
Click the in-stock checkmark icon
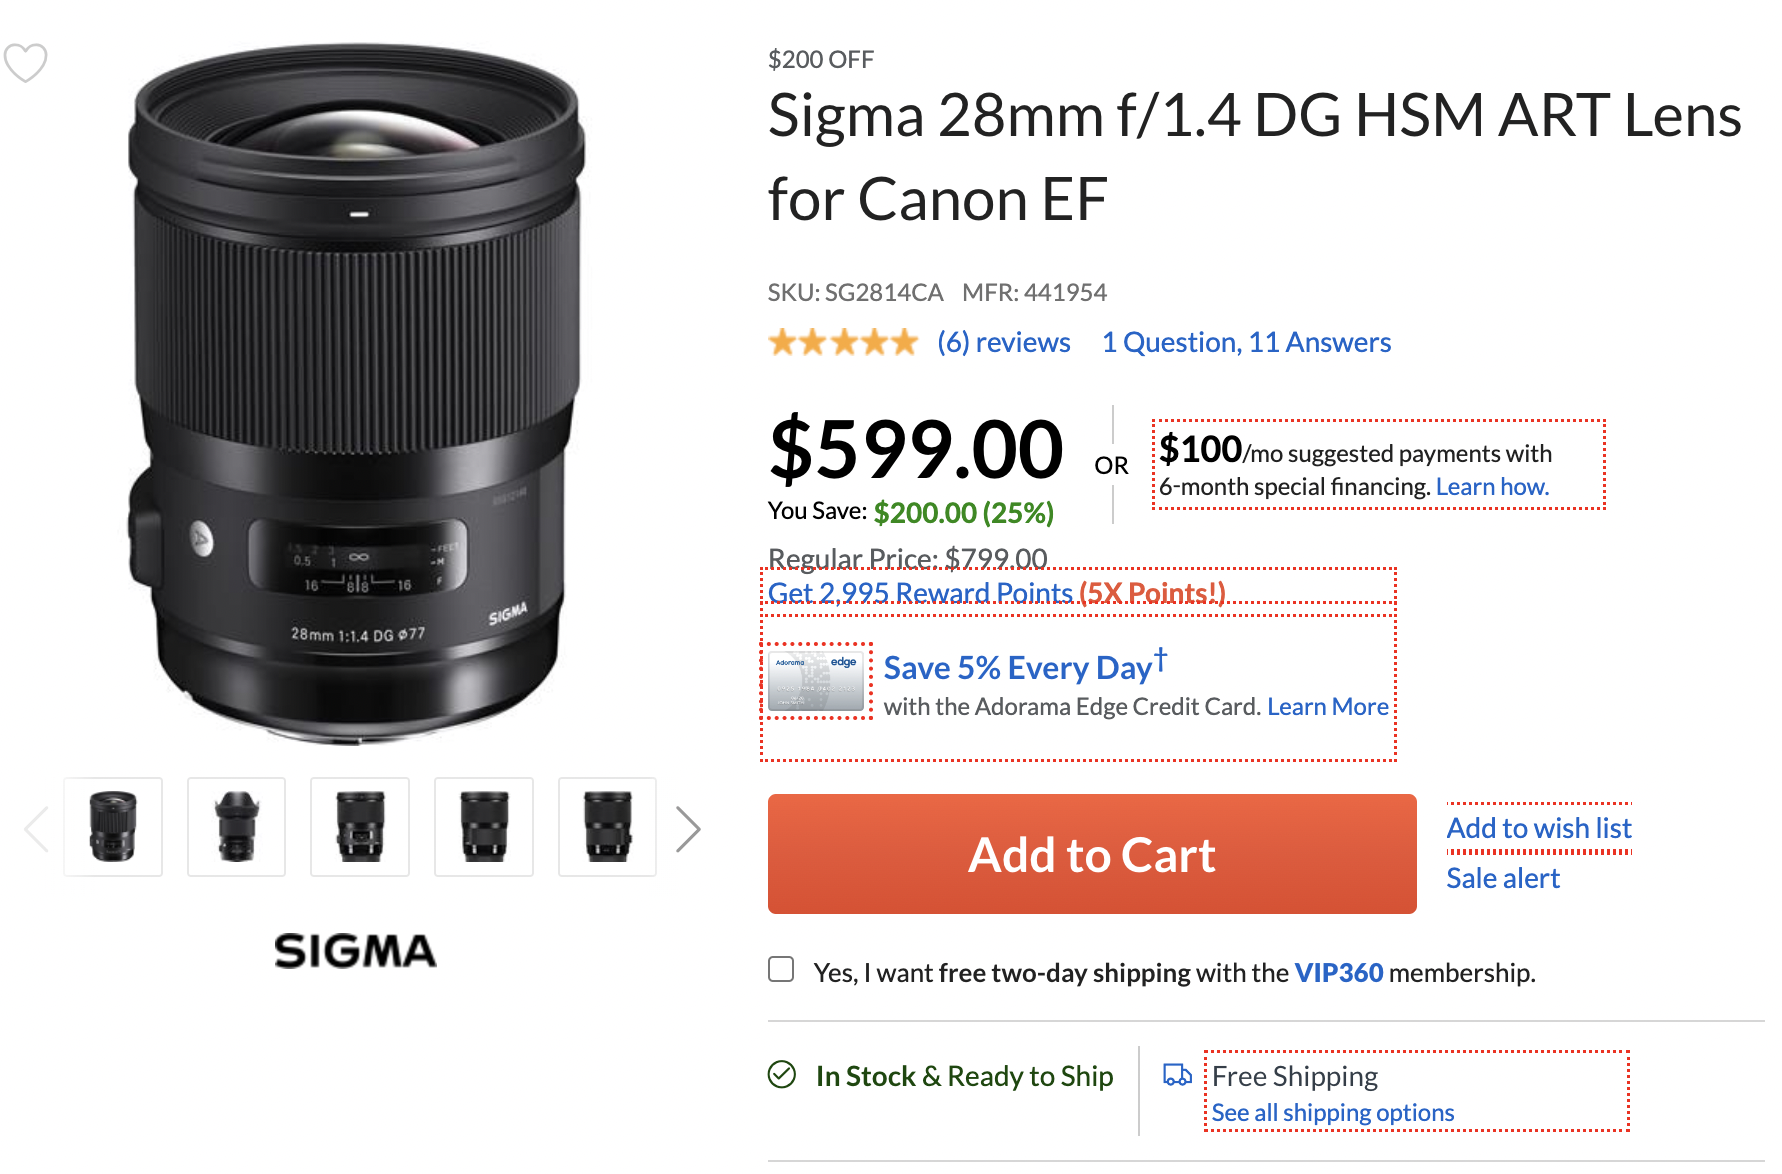click(x=781, y=1074)
